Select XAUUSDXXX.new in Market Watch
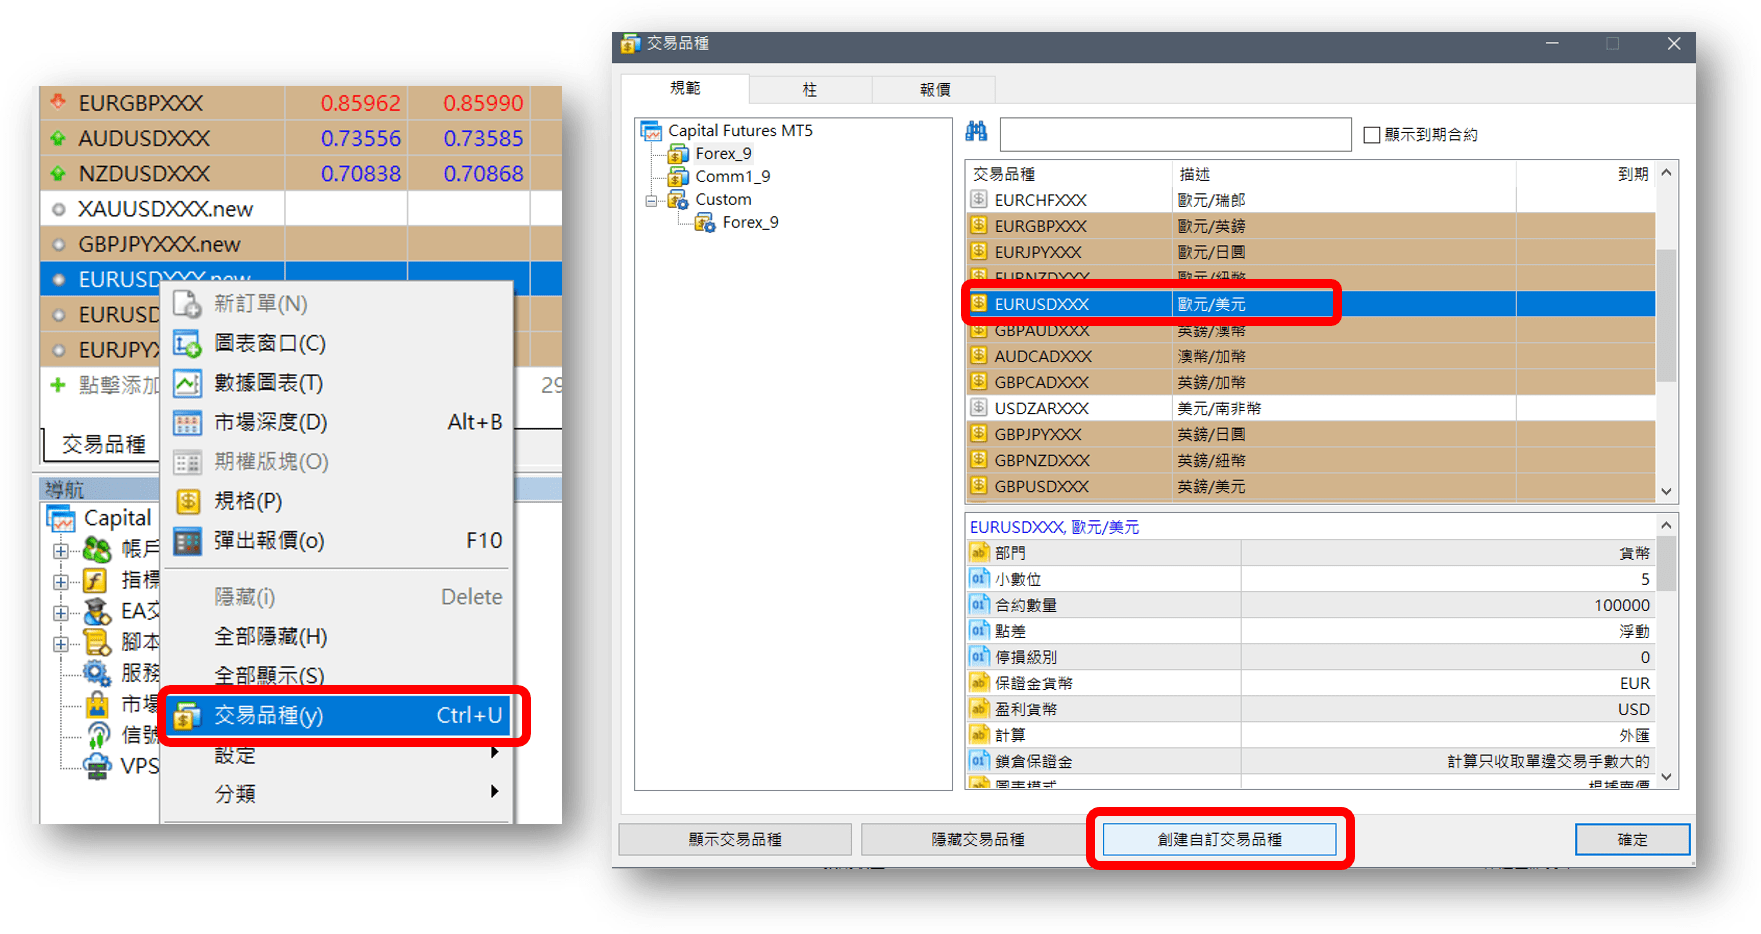This screenshot has height=934, width=1761. 300,209
